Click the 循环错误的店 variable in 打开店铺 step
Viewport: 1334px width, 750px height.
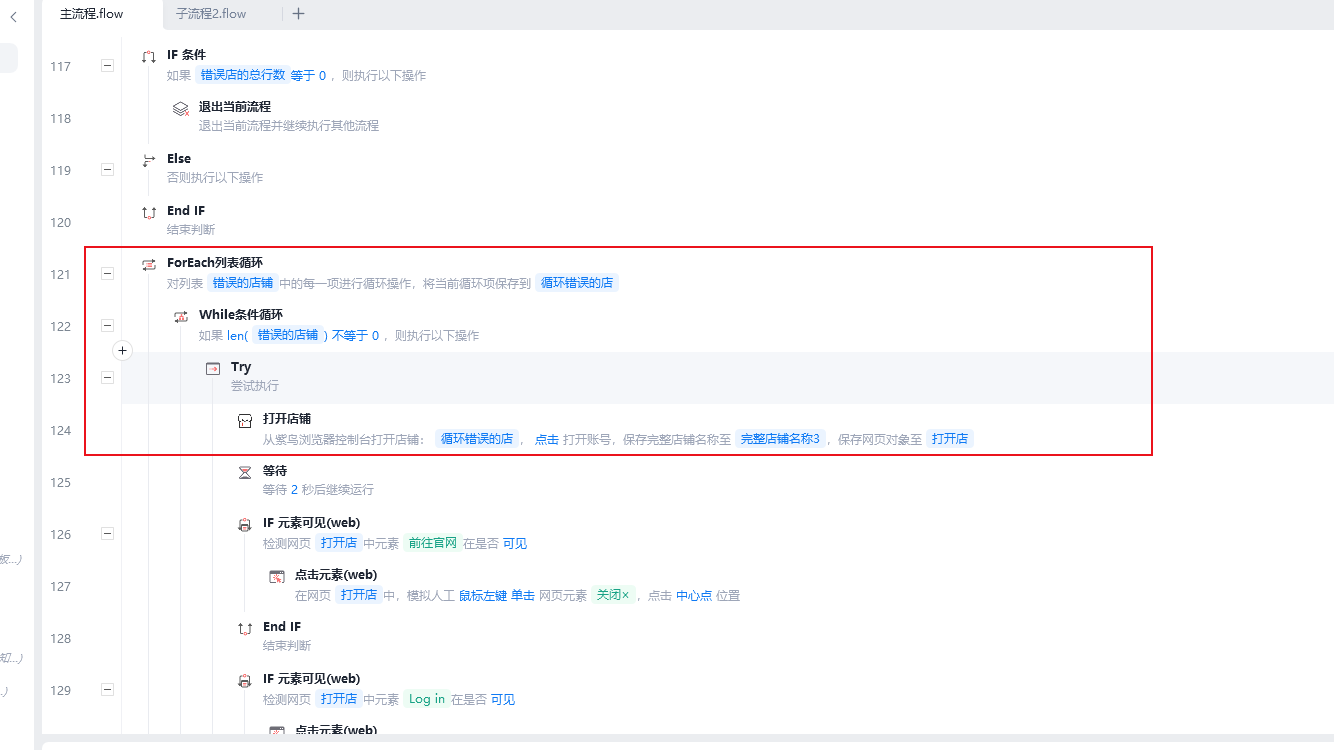pyautogui.click(x=477, y=439)
